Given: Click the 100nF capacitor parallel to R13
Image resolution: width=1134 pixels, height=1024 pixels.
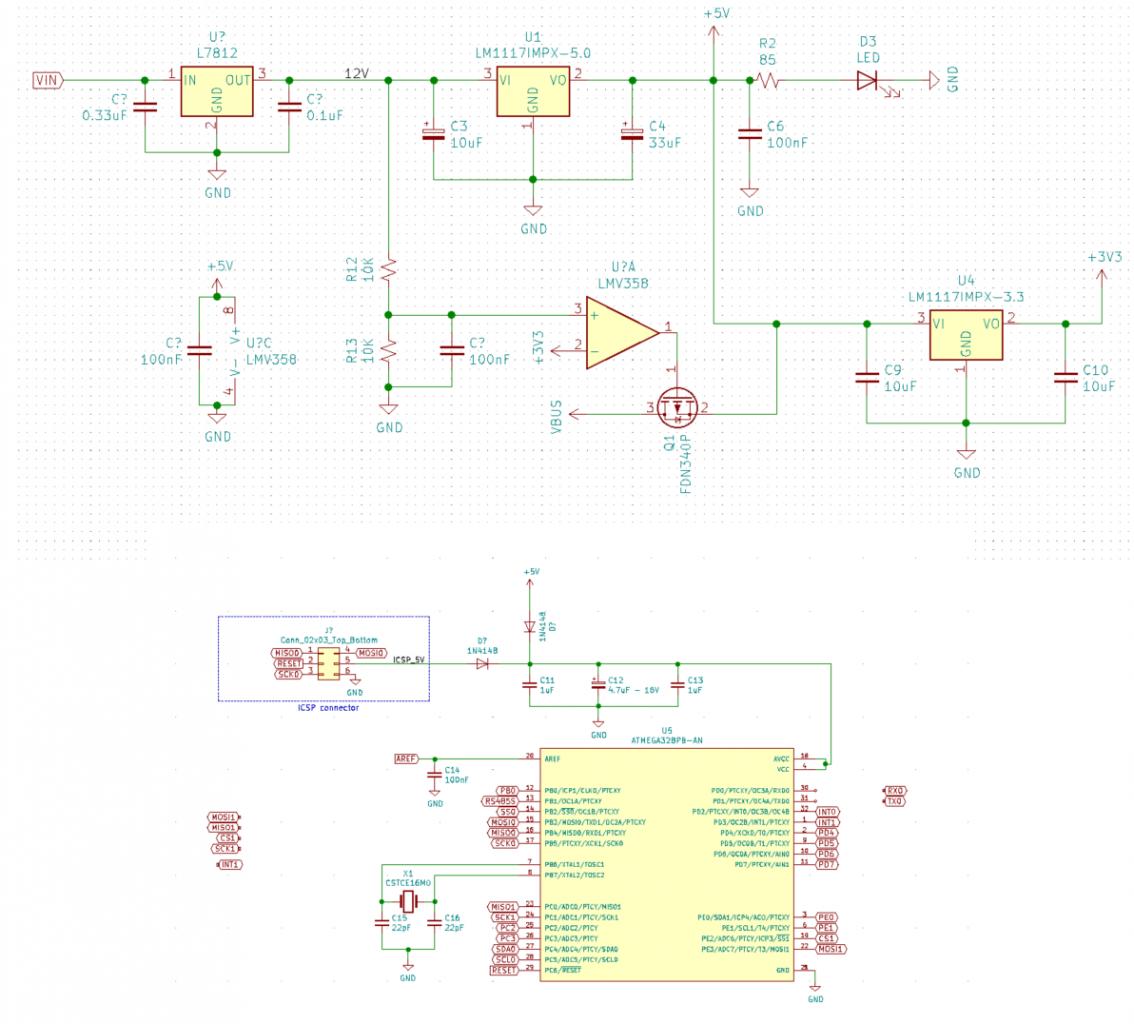Looking at the screenshot, I should 452,351.
